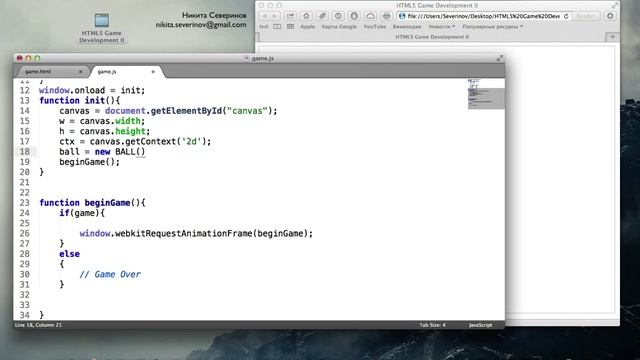The image size is (640, 360).
Task: Change JavaScript syntax in status bar
Action: pos(480,325)
